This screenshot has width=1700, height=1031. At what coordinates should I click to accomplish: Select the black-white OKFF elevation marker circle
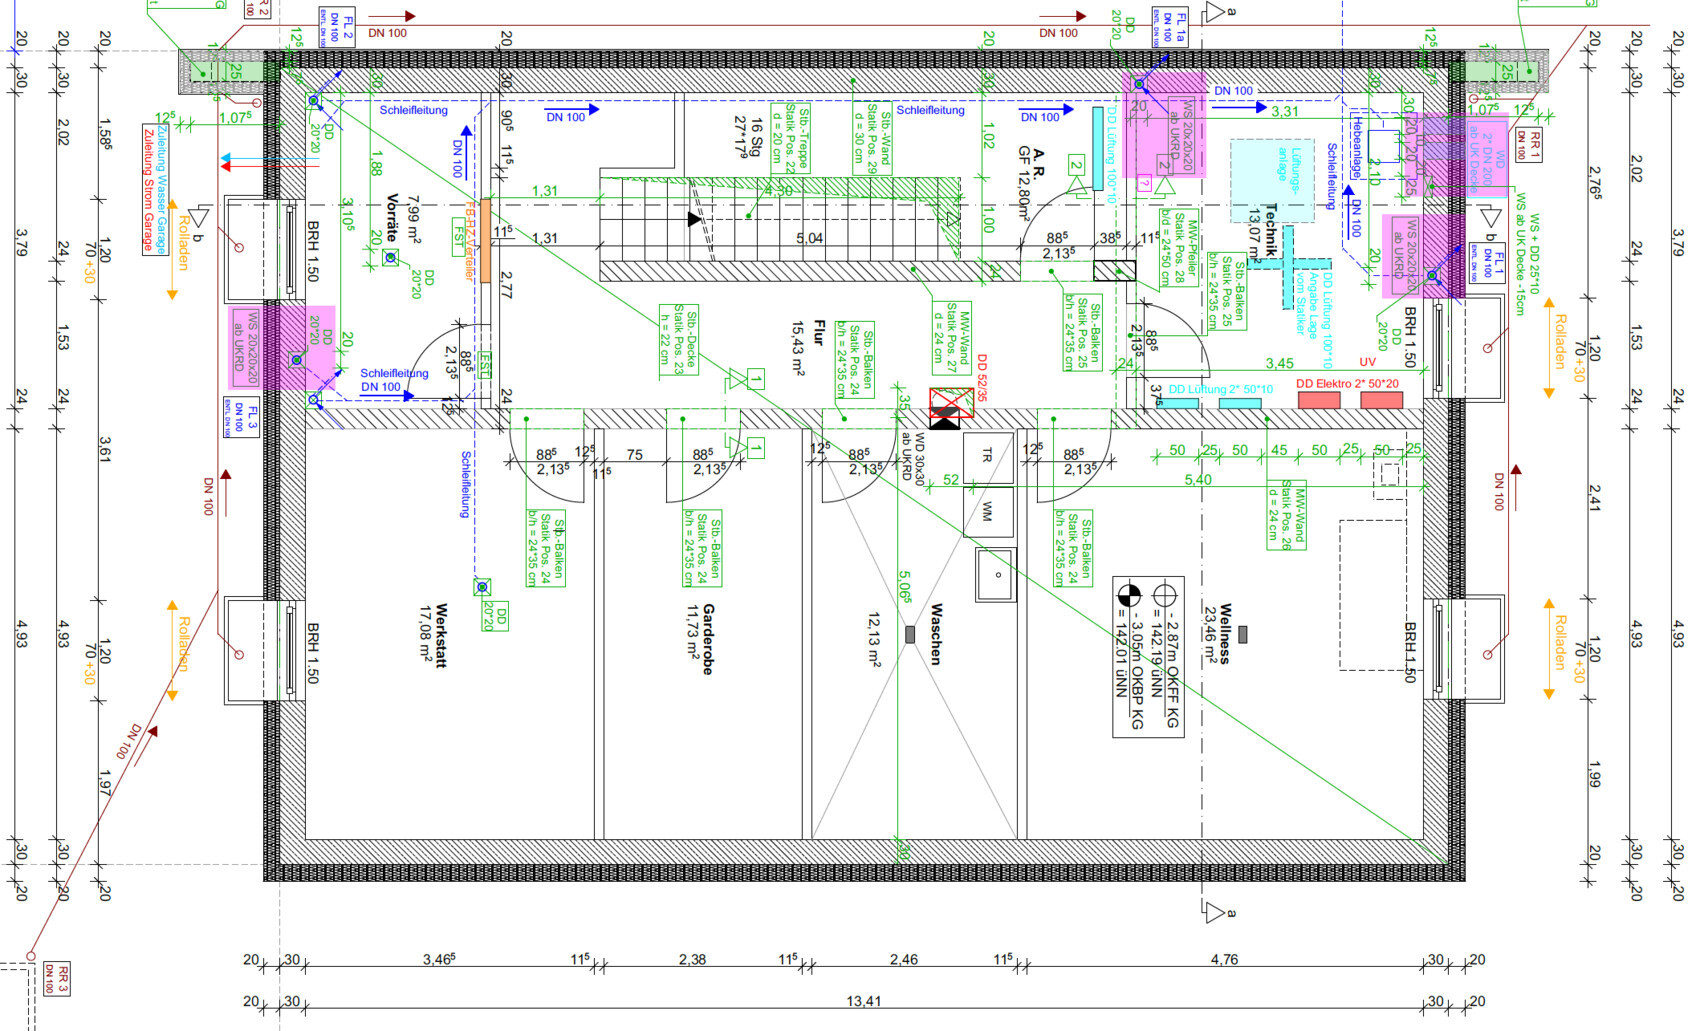click(x=1129, y=594)
